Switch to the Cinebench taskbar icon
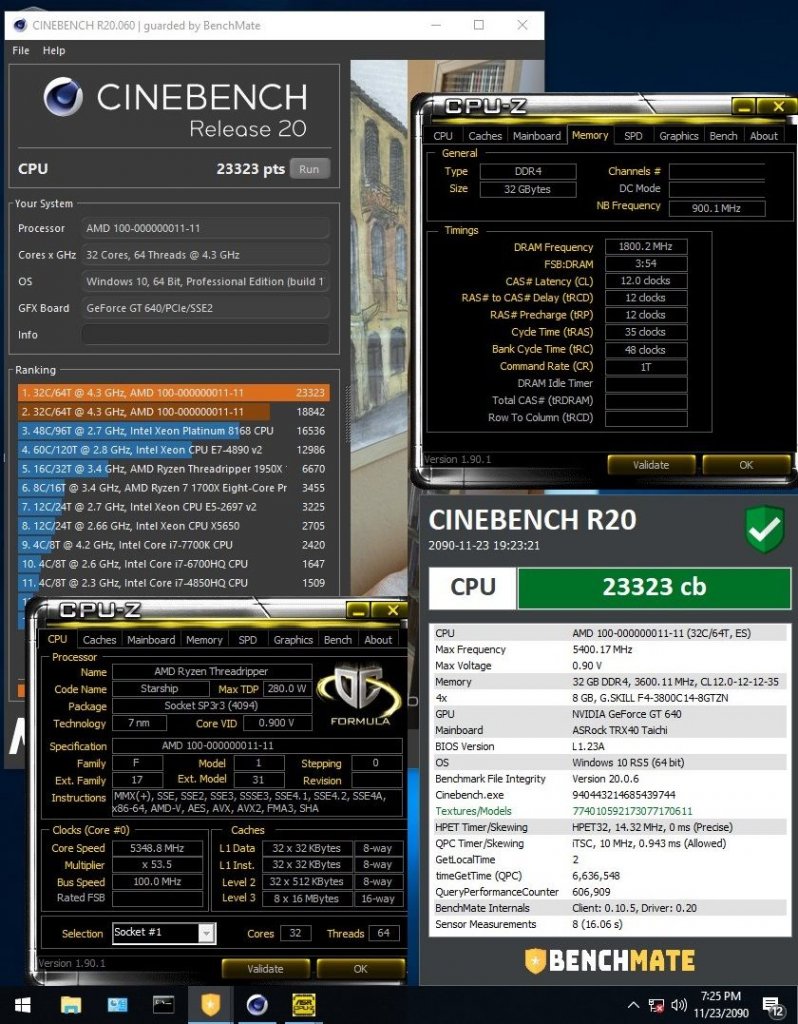Screen dimensions: 798x1024 click(257, 1006)
